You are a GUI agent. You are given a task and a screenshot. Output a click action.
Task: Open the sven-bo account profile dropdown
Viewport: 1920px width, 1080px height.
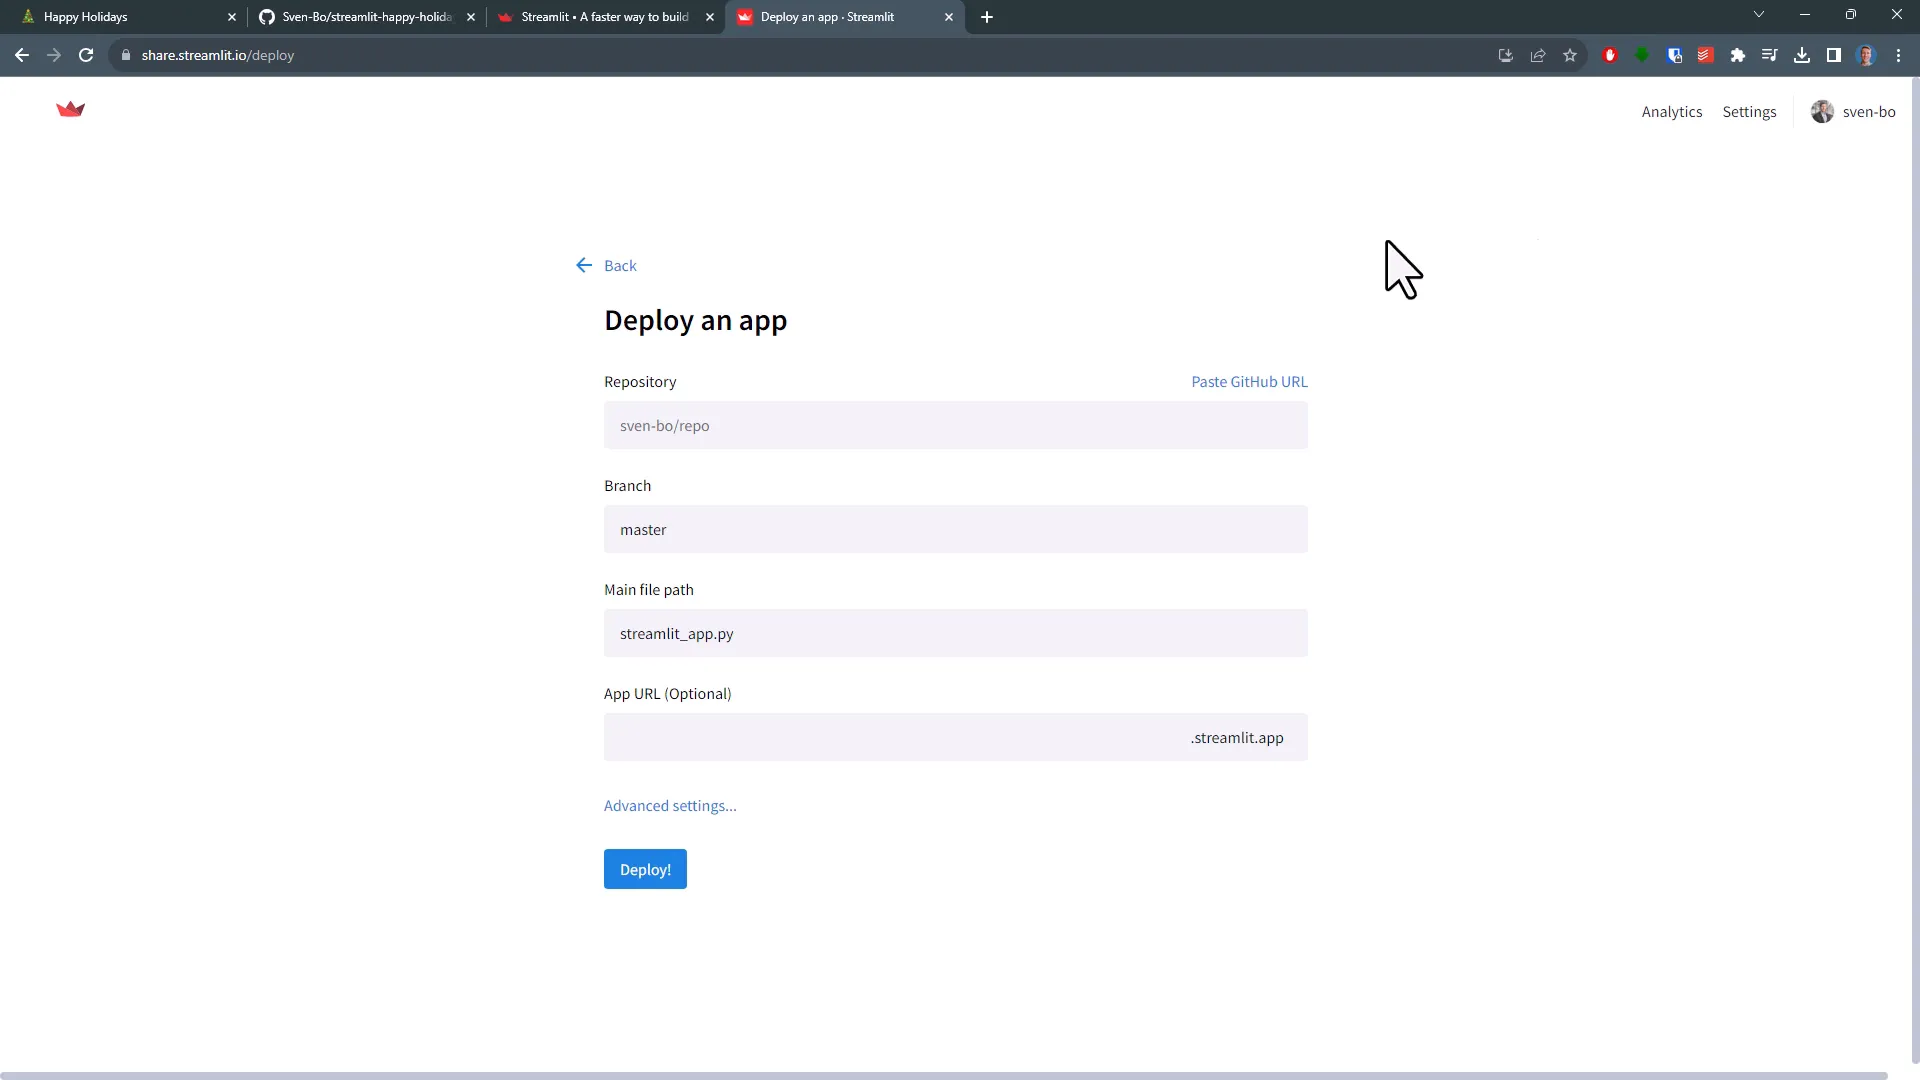1852,111
